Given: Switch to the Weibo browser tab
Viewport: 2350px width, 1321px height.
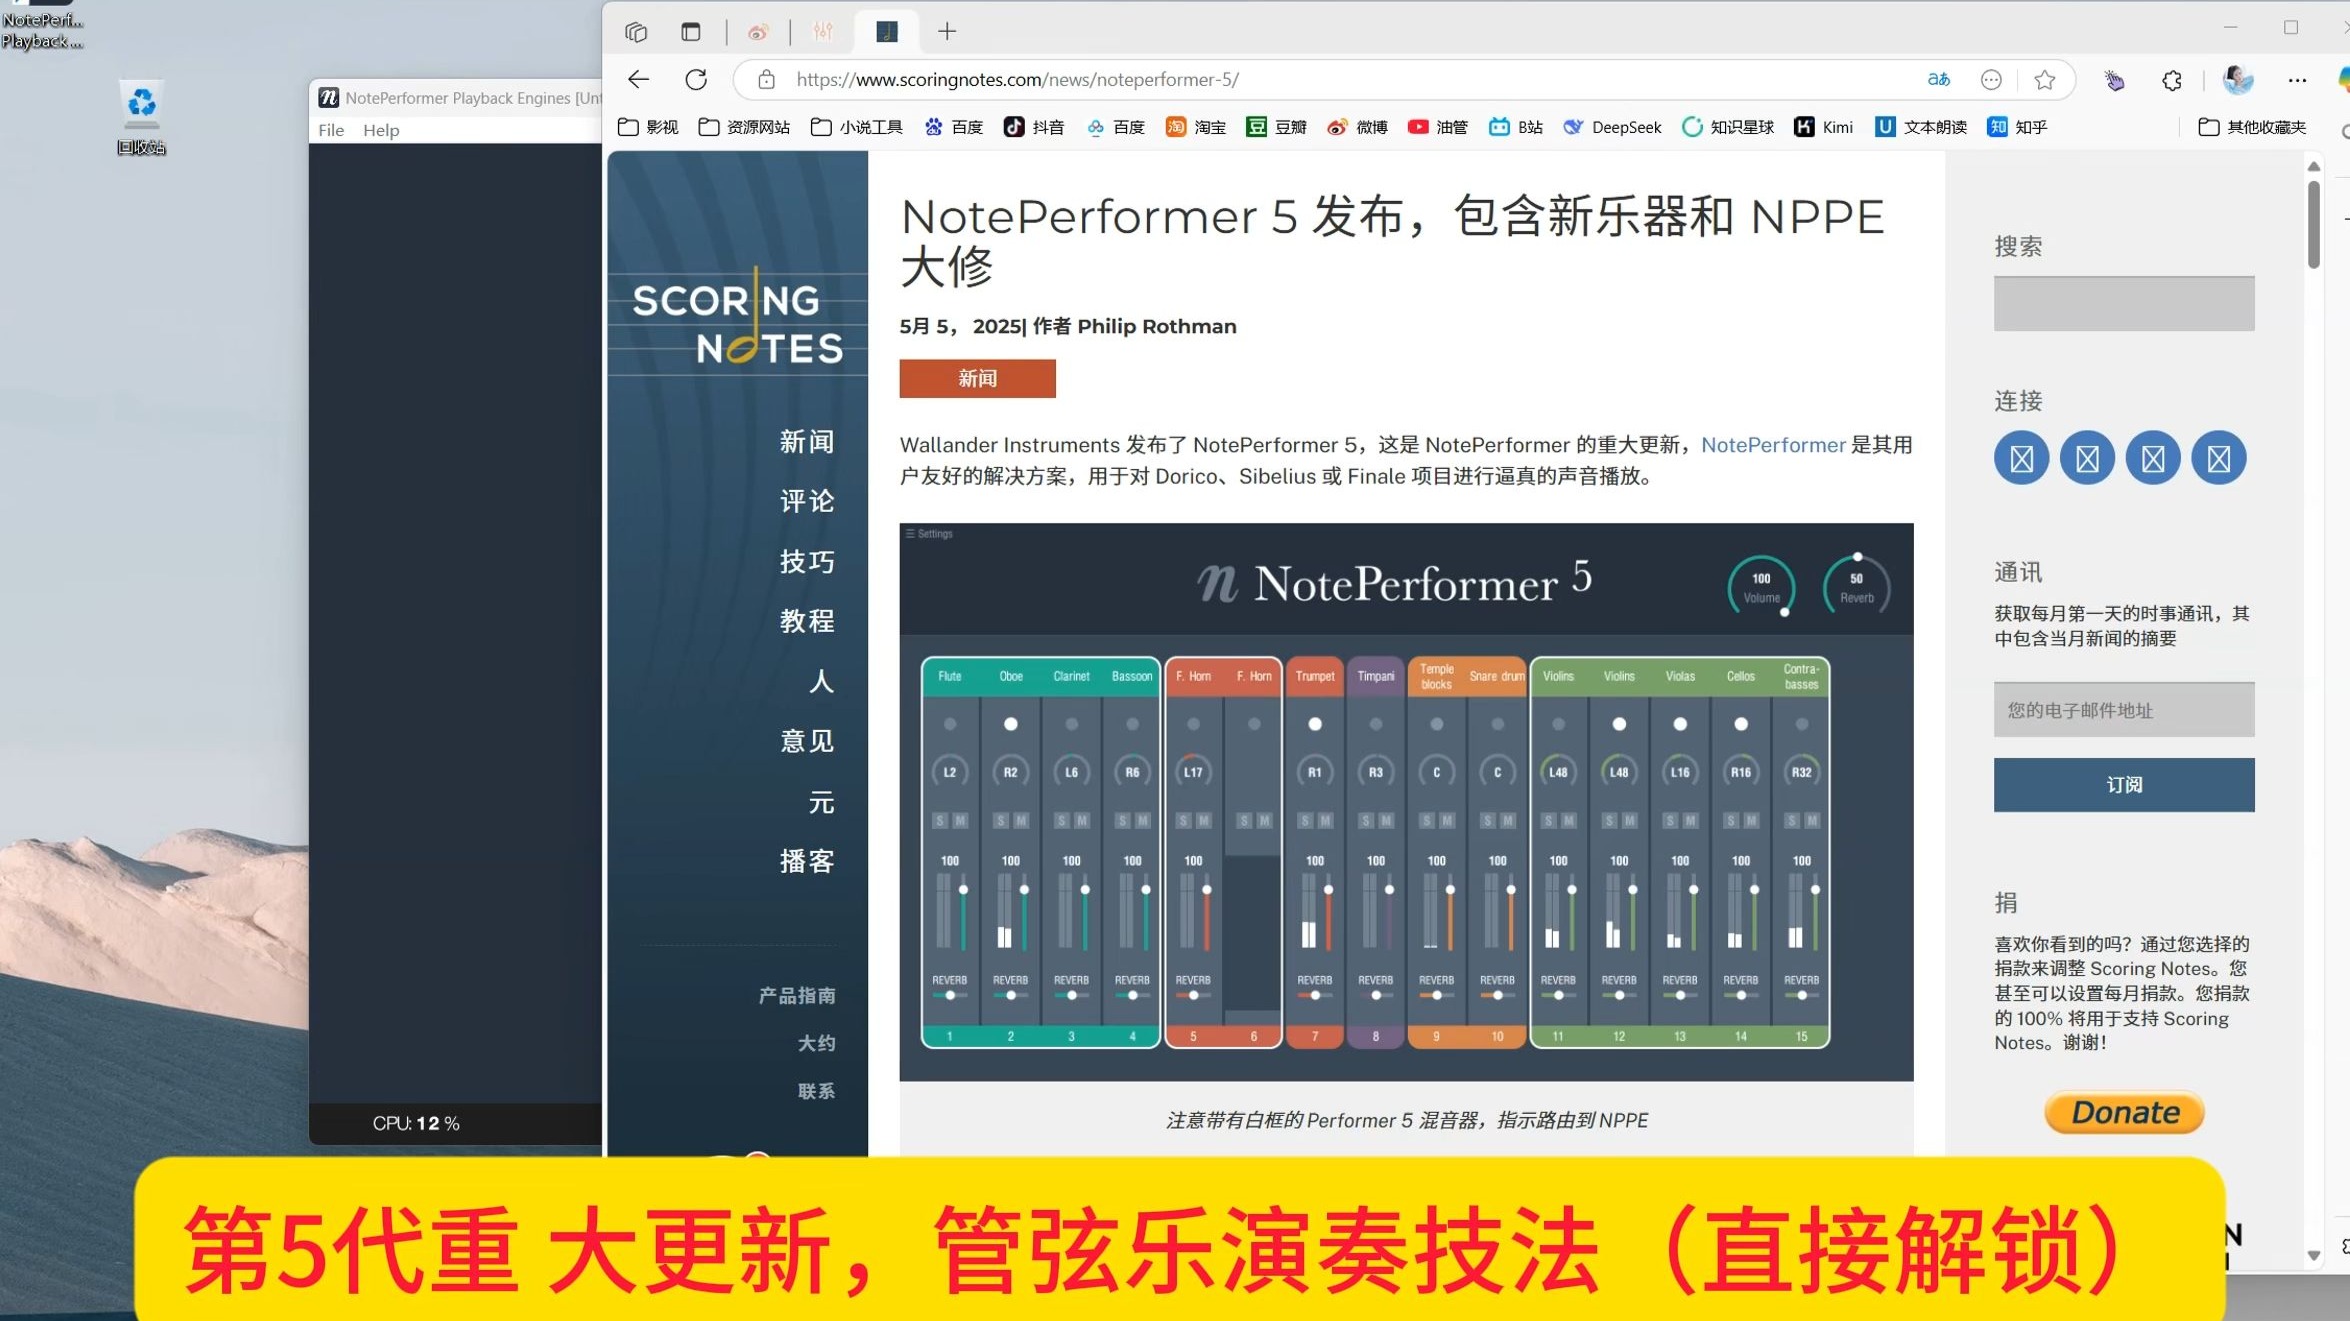Looking at the screenshot, I should 758,32.
